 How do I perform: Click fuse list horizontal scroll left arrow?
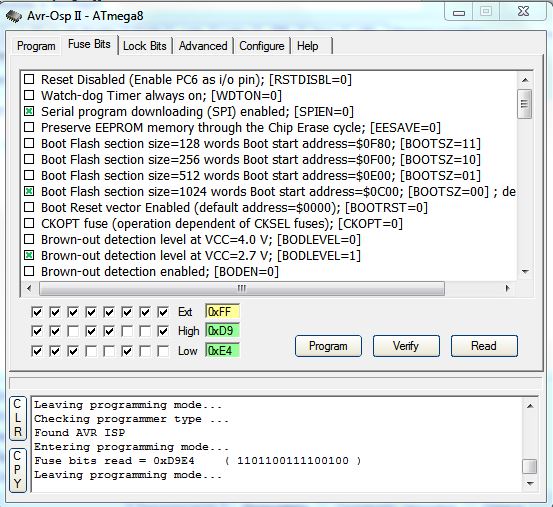tap(29, 288)
